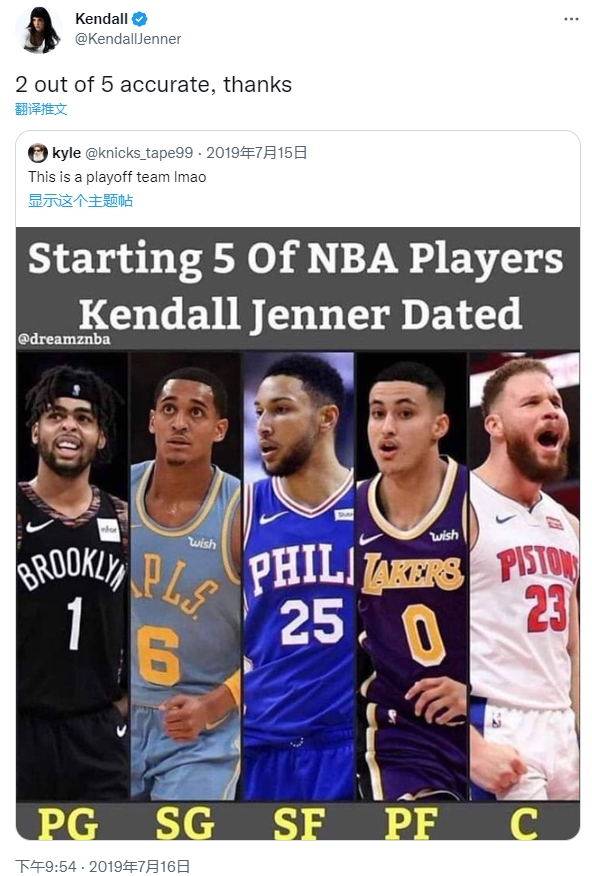Click kyle's small avatar in quoted tweet
The width and height of the screenshot is (592, 876).
coord(37,153)
